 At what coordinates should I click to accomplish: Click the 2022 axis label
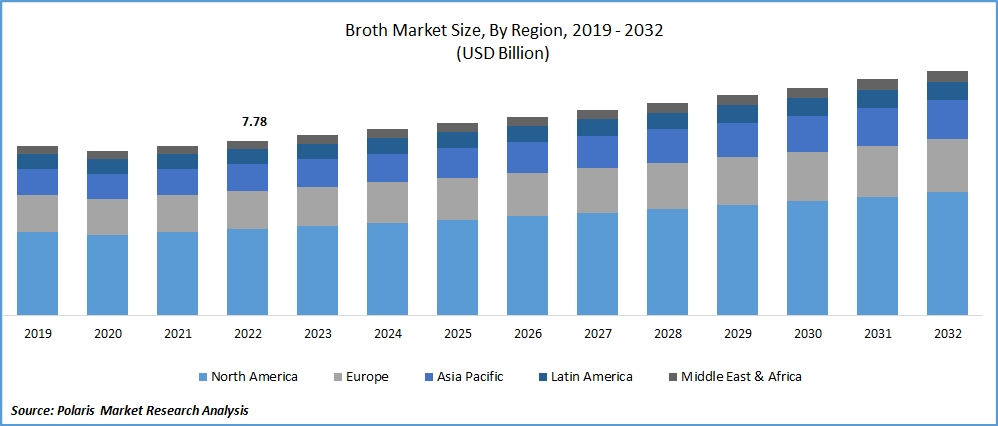248,334
